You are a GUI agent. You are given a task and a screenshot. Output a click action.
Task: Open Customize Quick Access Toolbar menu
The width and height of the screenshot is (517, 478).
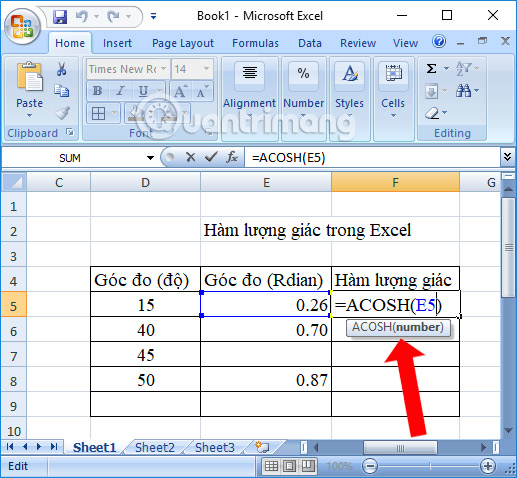click(153, 16)
